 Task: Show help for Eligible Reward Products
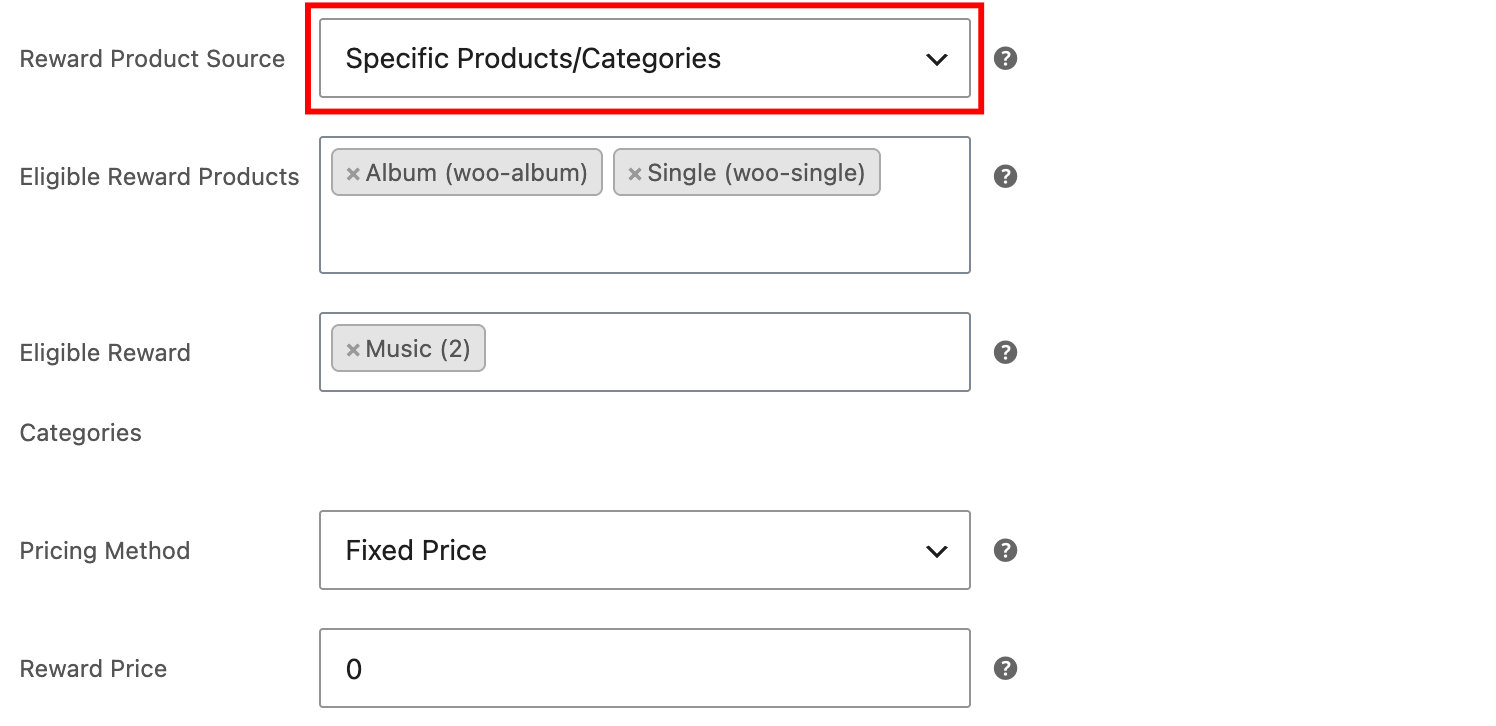[1006, 176]
